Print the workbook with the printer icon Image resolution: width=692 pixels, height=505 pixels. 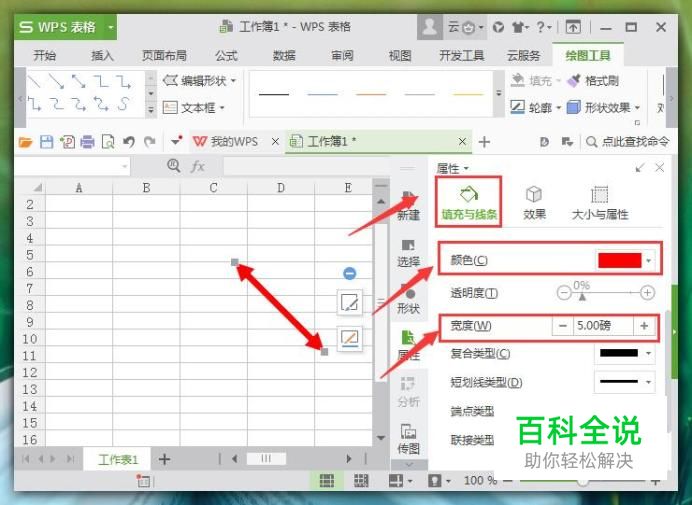click(87, 142)
